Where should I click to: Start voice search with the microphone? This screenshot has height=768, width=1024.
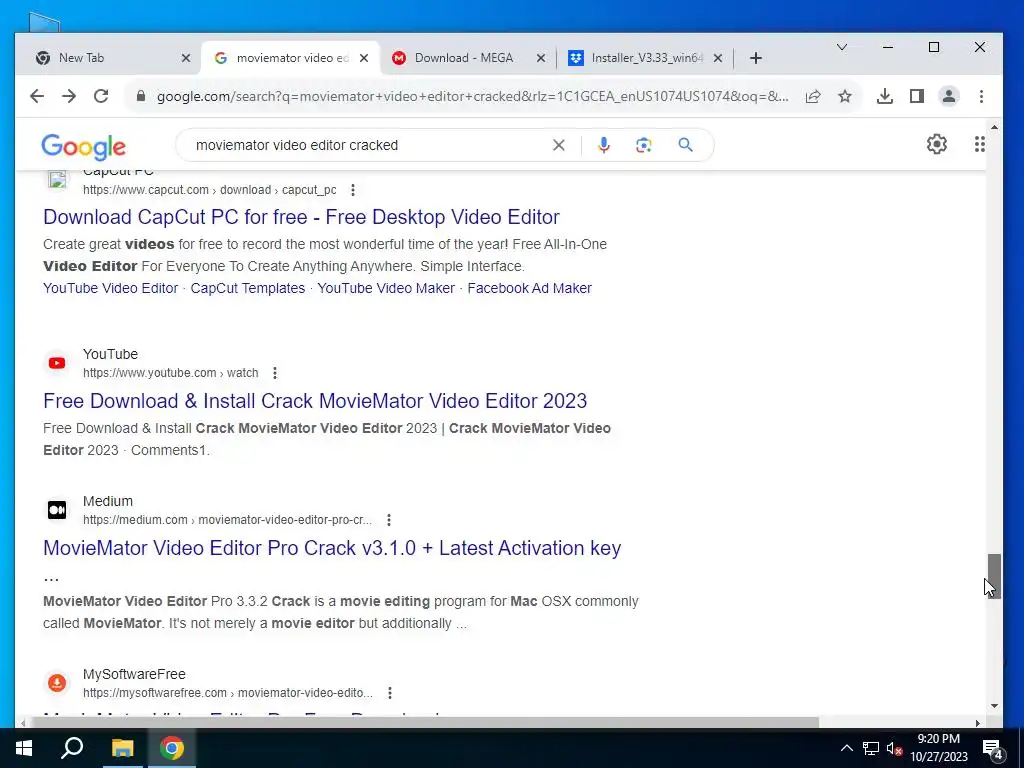point(604,145)
